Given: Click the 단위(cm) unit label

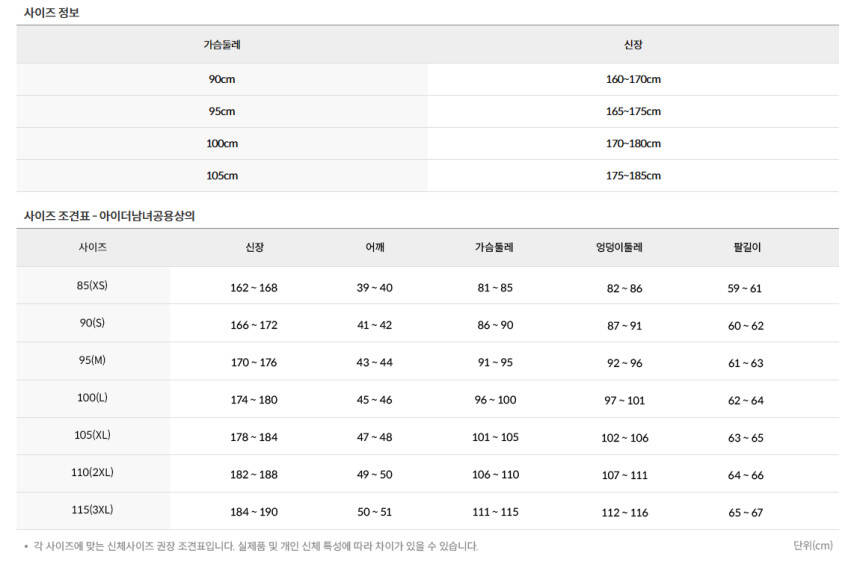Looking at the screenshot, I should (x=812, y=545).
